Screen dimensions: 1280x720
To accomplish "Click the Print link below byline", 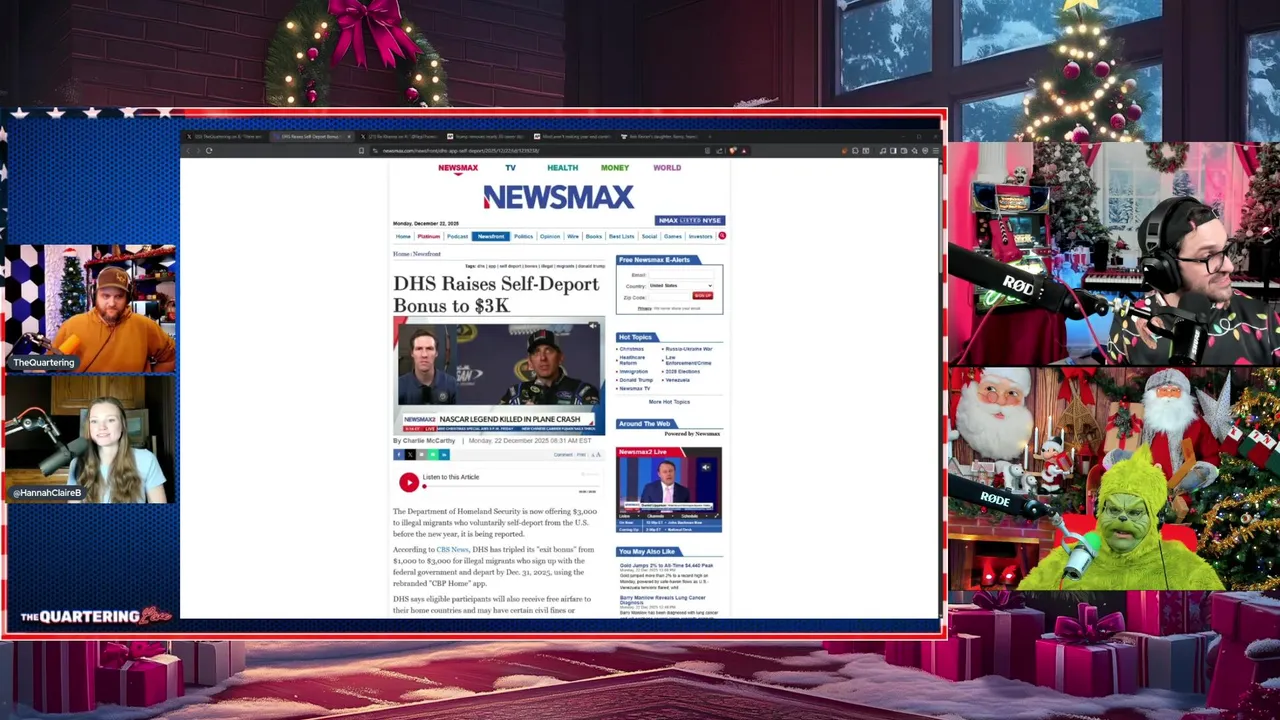I will 581,455.
